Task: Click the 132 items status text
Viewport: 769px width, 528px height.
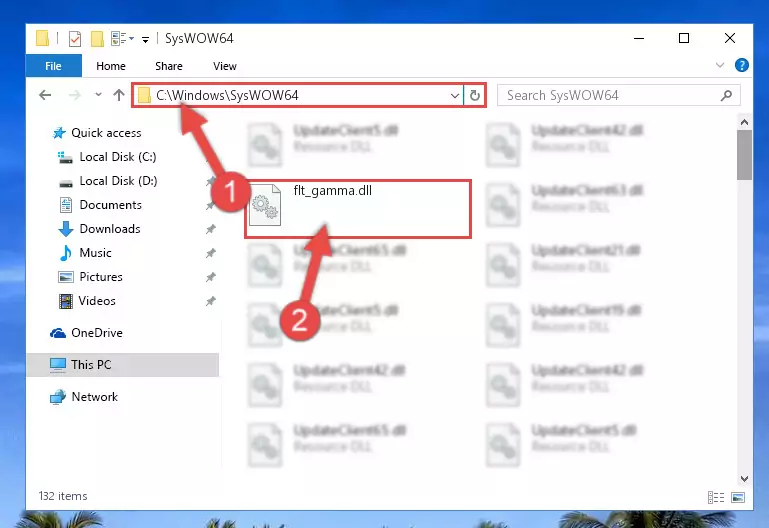Action: pos(63,496)
